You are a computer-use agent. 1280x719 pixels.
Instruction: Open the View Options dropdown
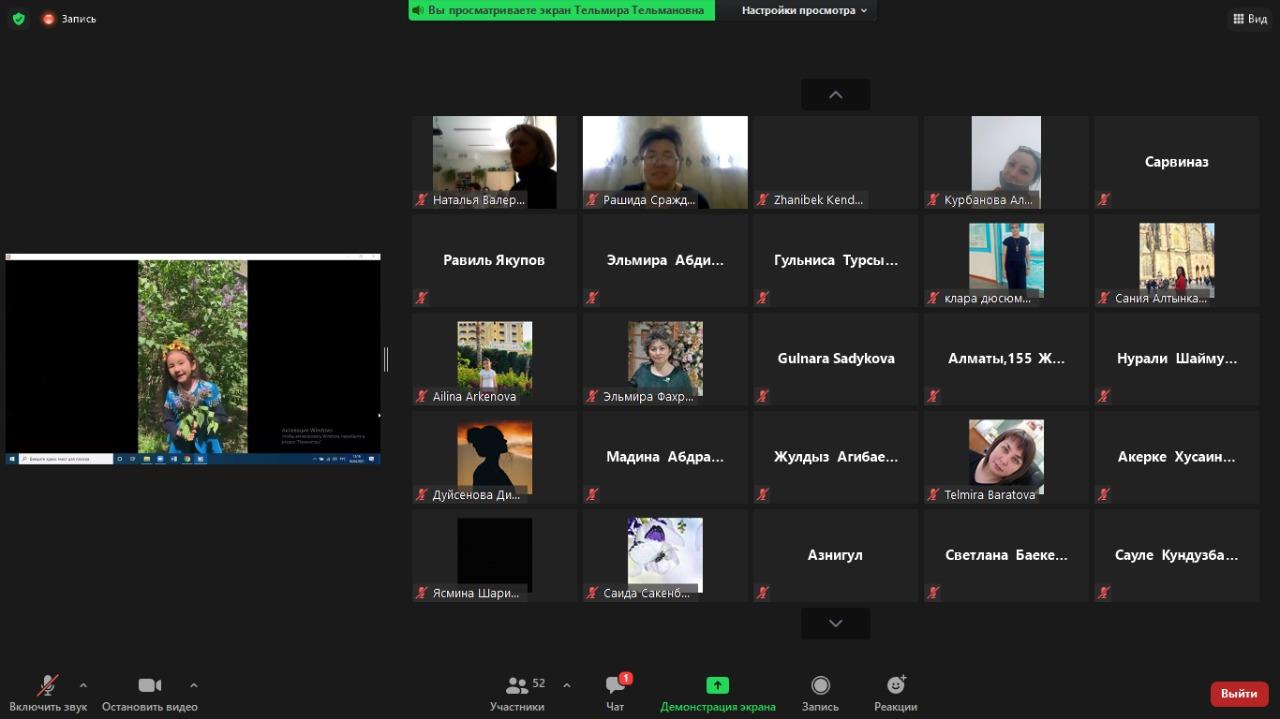point(804,10)
